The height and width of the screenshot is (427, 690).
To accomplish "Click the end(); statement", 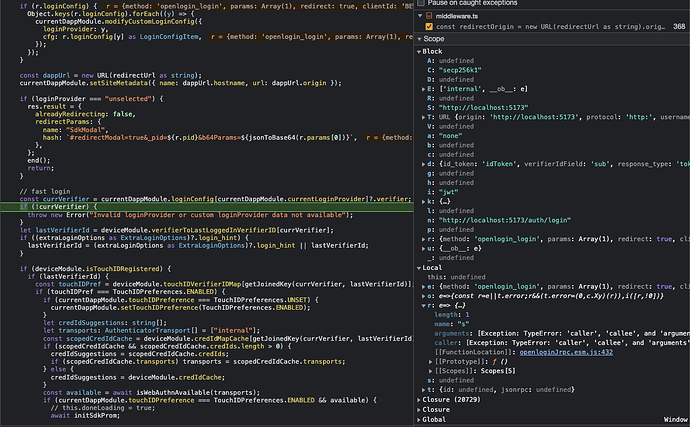I will (x=39, y=160).
